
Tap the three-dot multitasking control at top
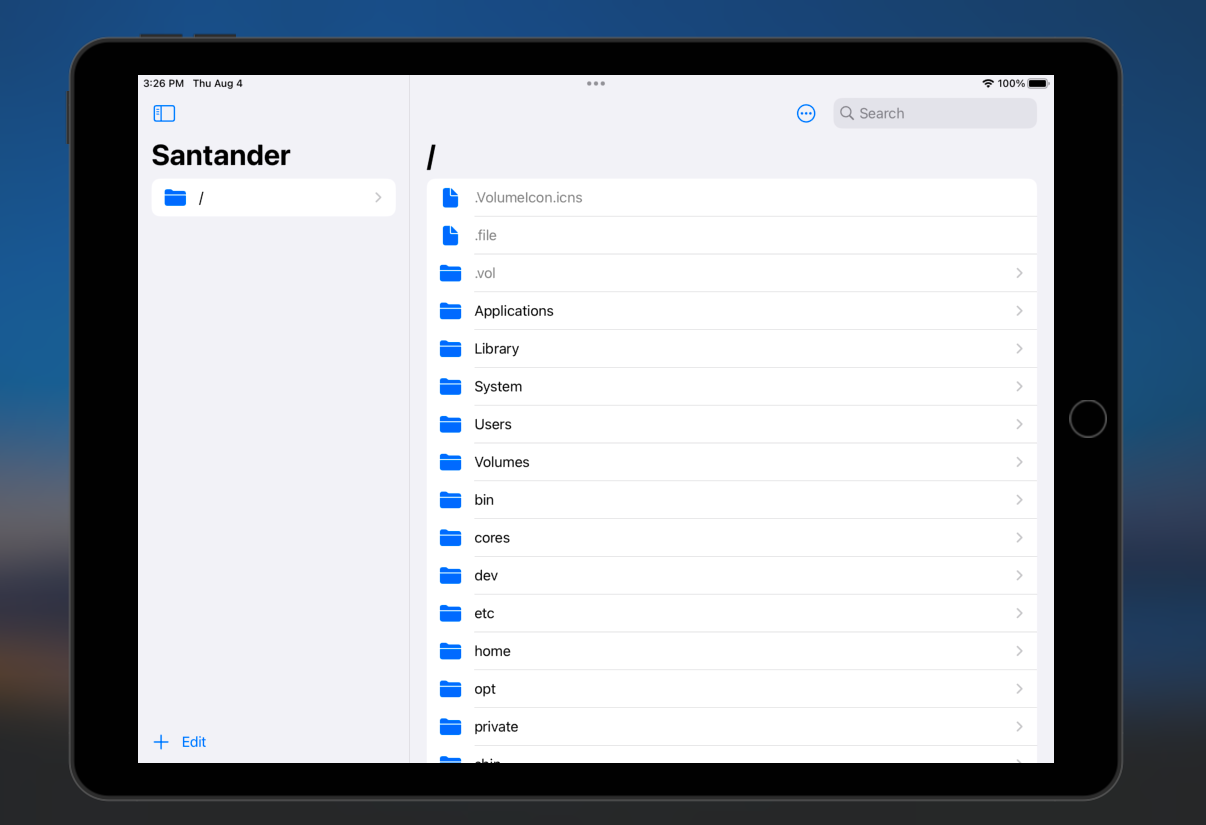[596, 84]
